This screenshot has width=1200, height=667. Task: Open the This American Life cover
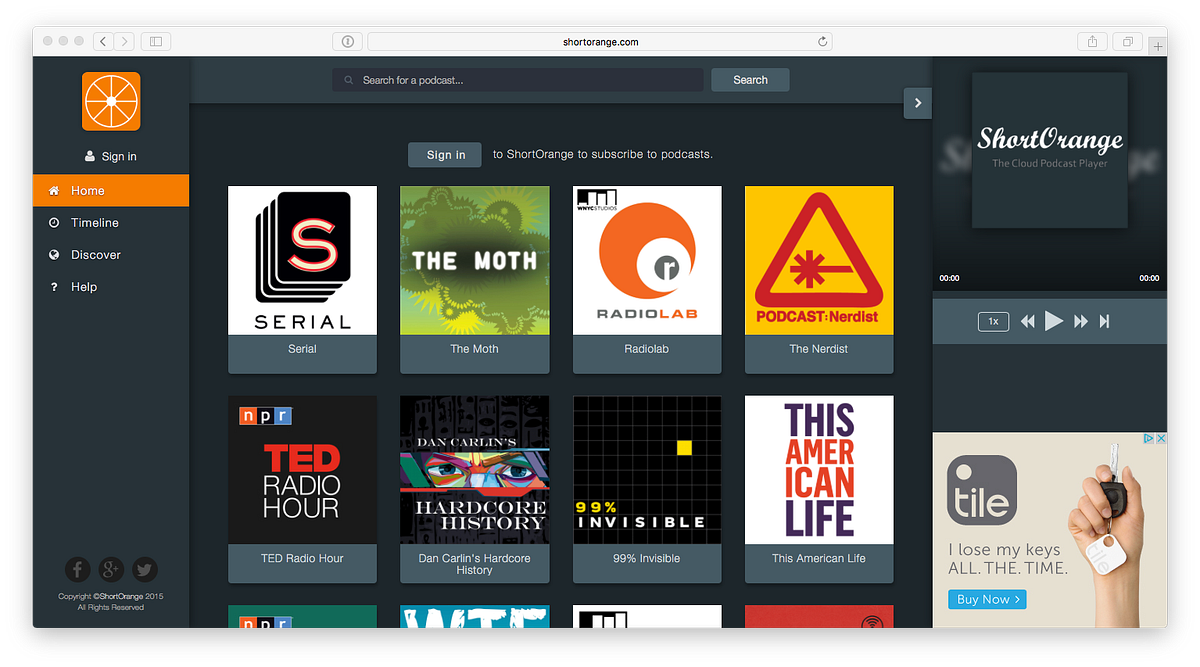point(819,470)
